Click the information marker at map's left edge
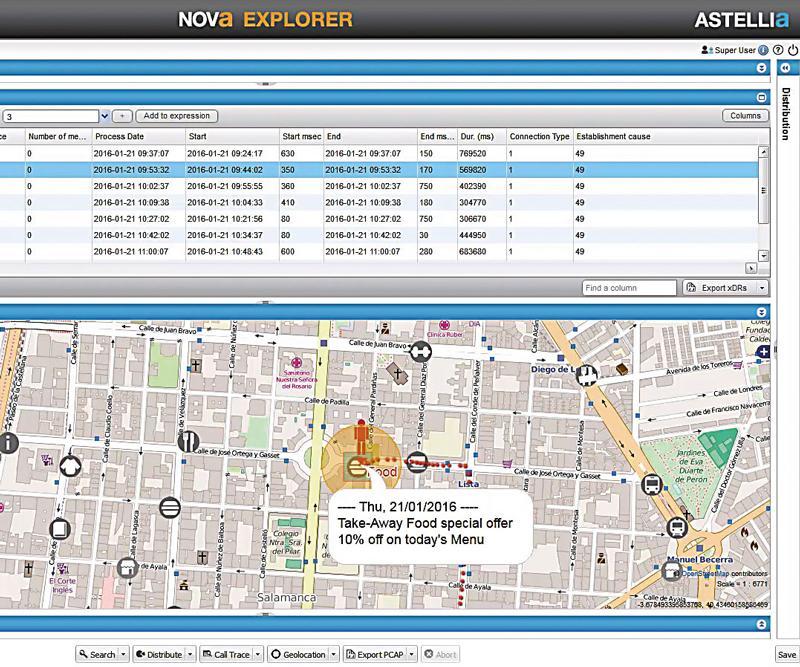 coord(8,443)
